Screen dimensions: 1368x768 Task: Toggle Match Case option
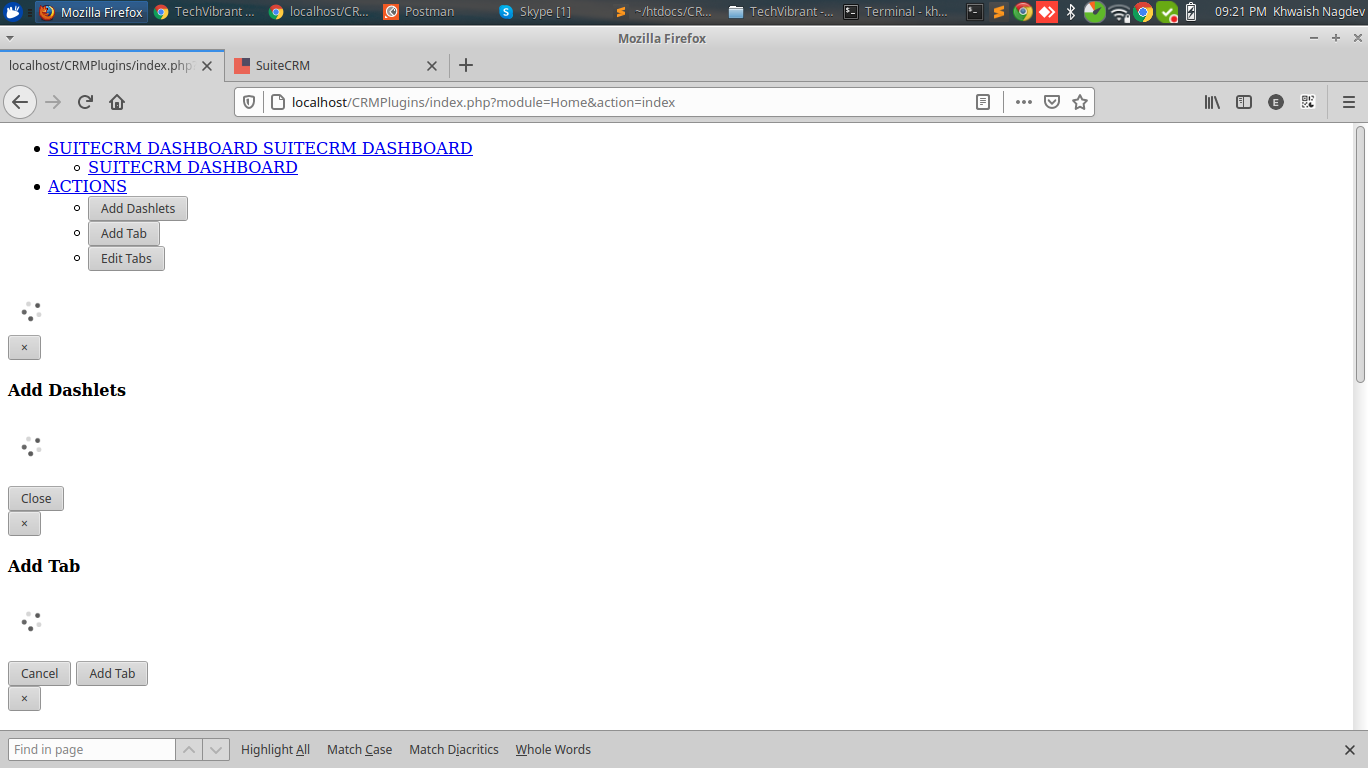pyautogui.click(x=359, y=750)
